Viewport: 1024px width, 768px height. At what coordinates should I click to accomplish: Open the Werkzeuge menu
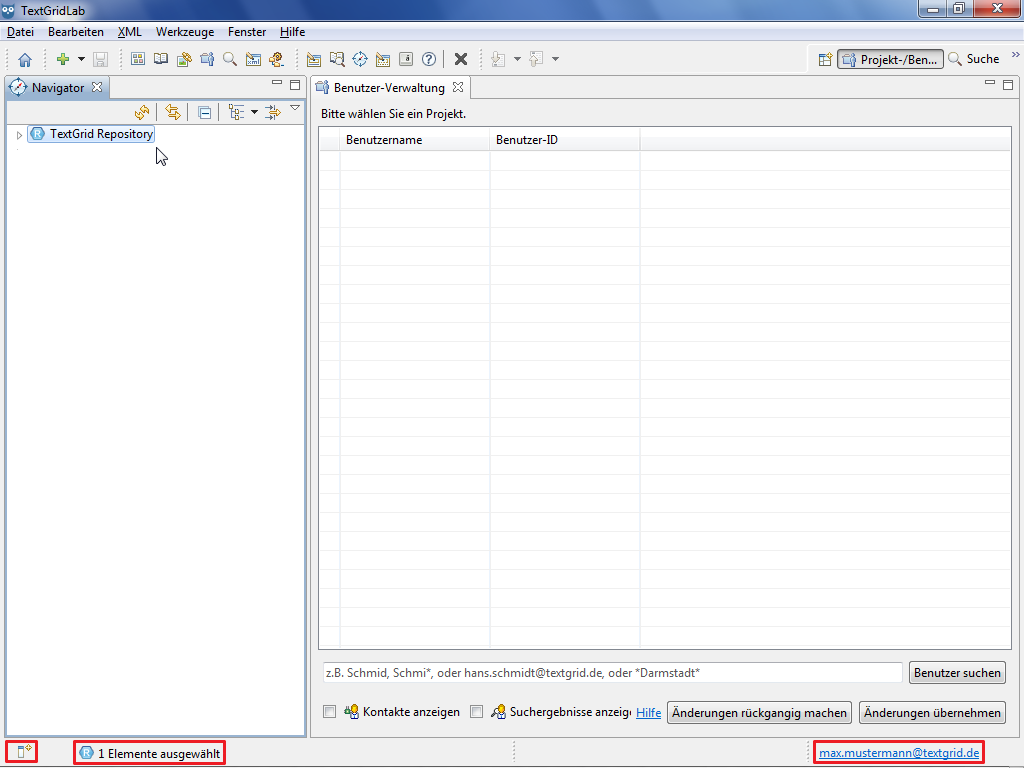[x=184, y=32]
